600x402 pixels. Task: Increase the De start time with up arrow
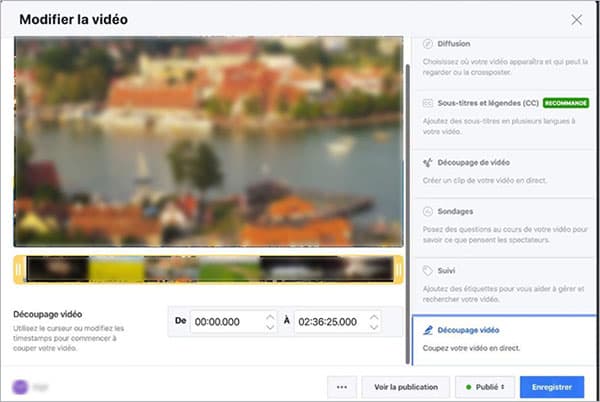[x=270, y=317]
